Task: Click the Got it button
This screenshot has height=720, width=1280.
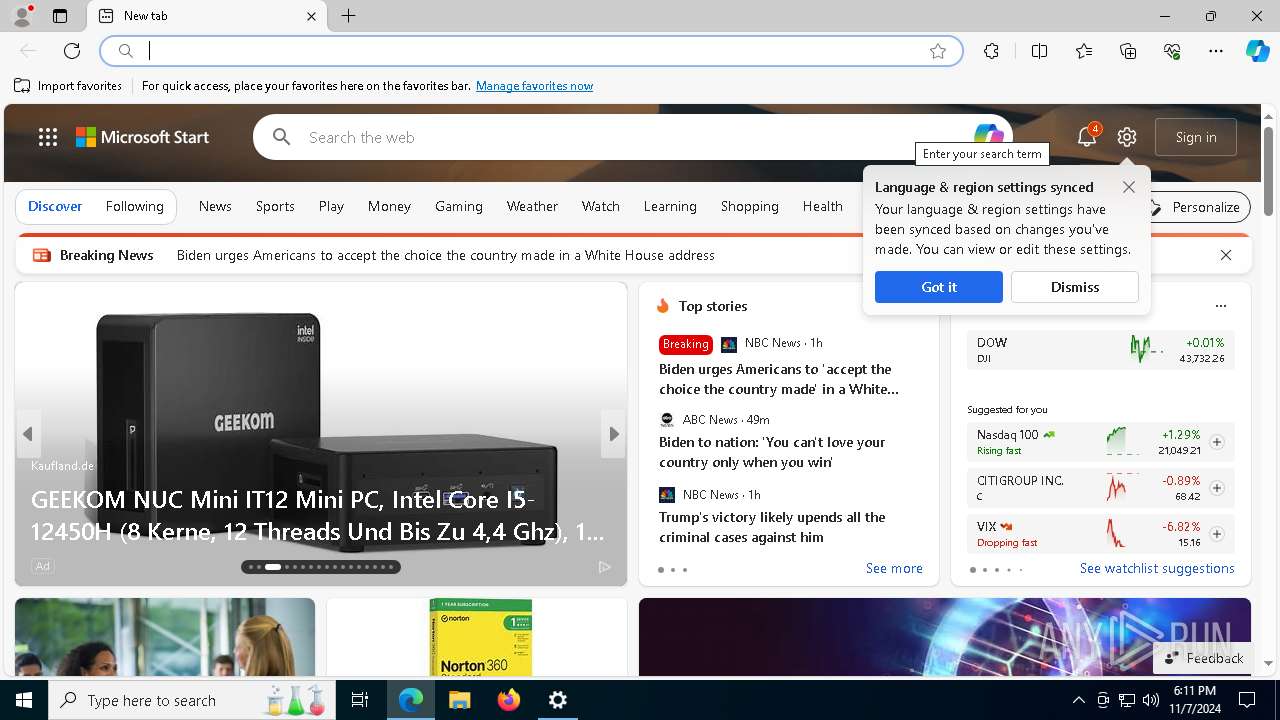Action: tap(938, 287)
